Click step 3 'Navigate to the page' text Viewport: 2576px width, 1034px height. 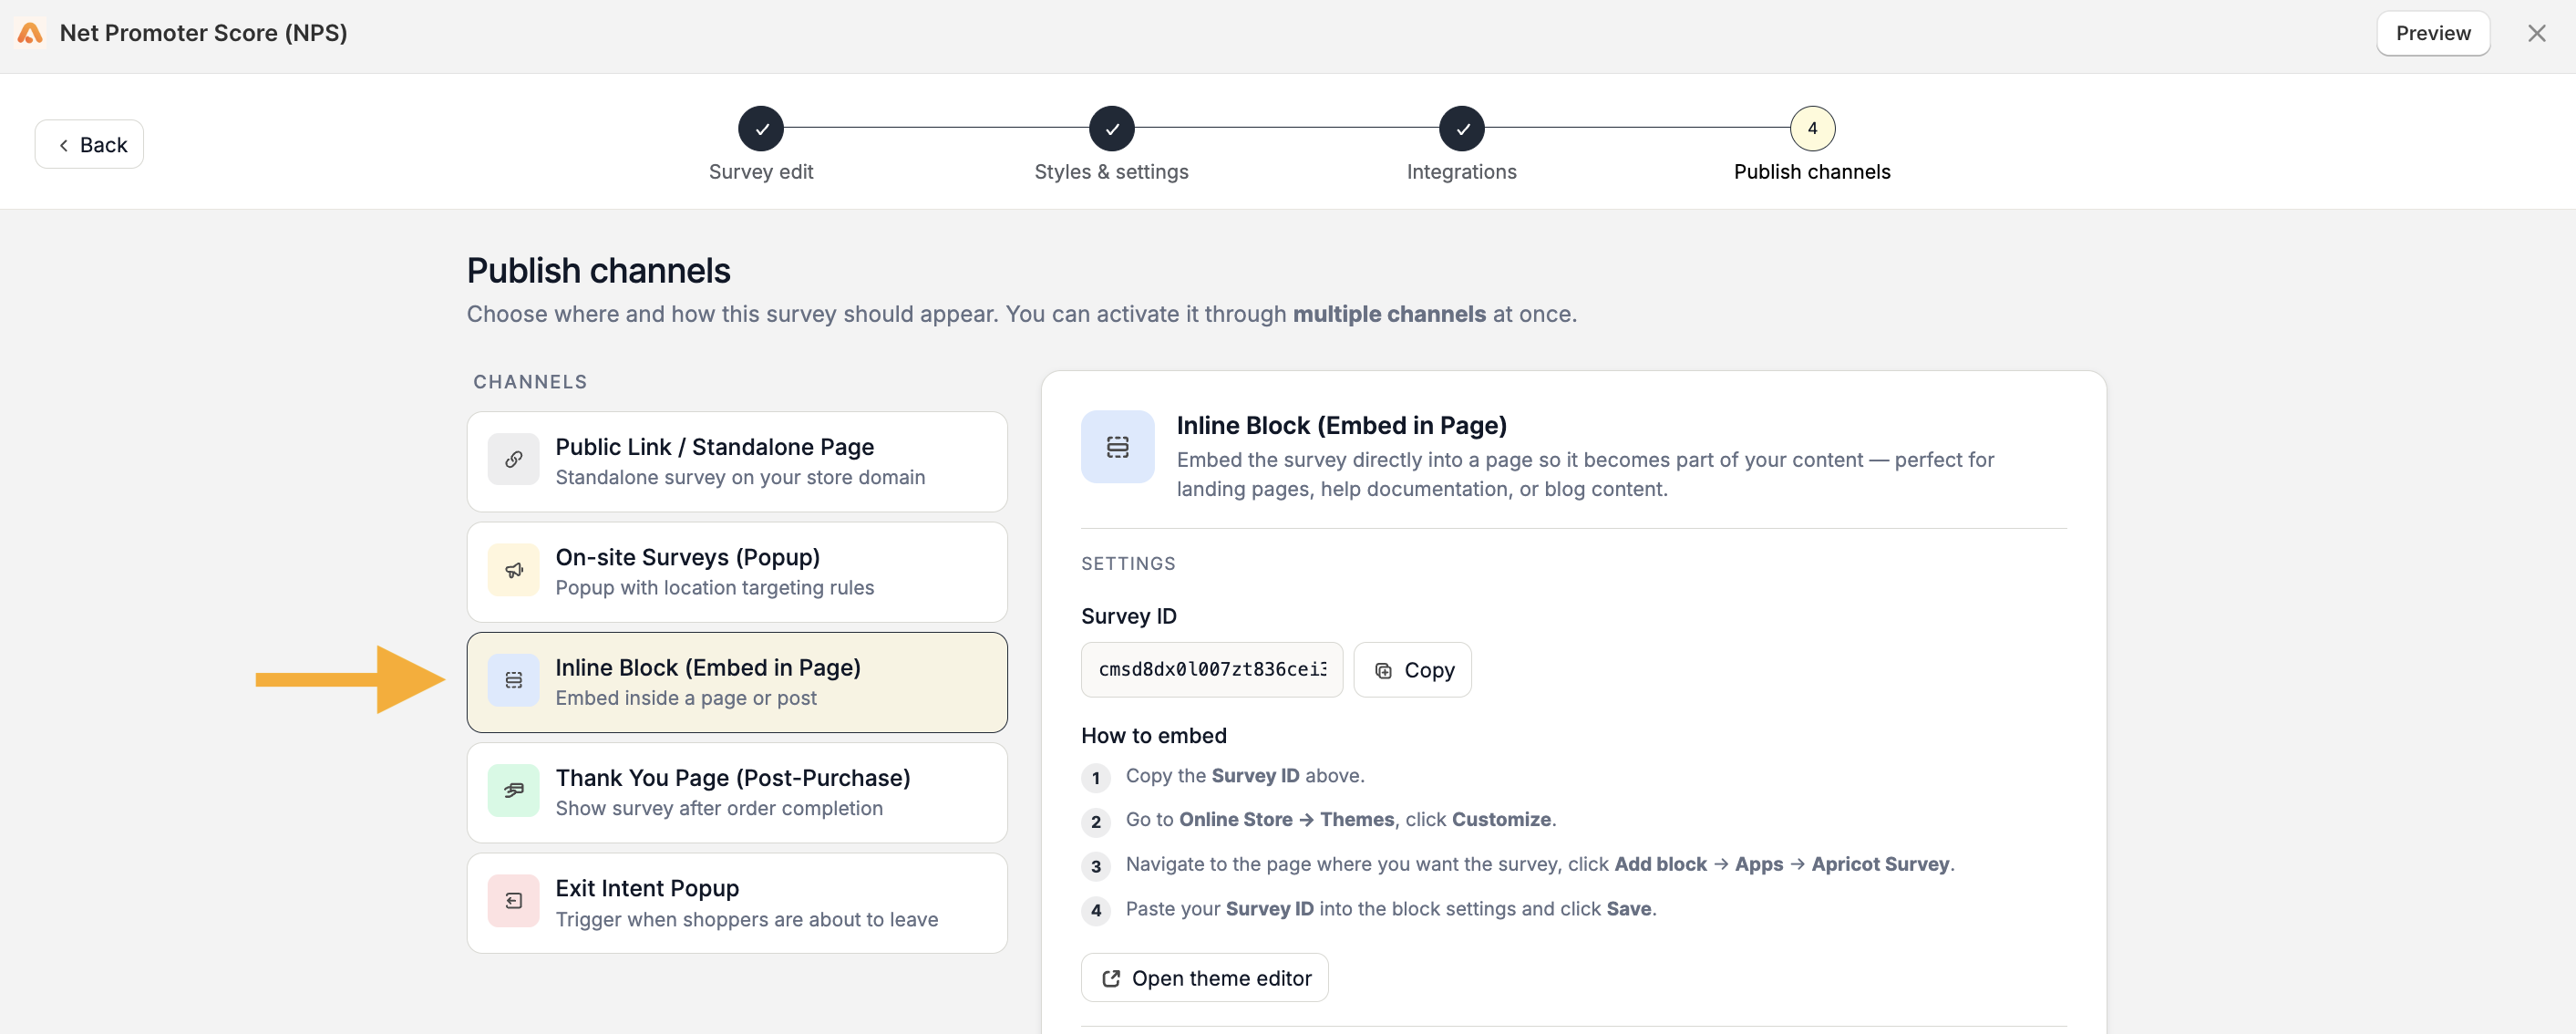(x=1539, y=864)
